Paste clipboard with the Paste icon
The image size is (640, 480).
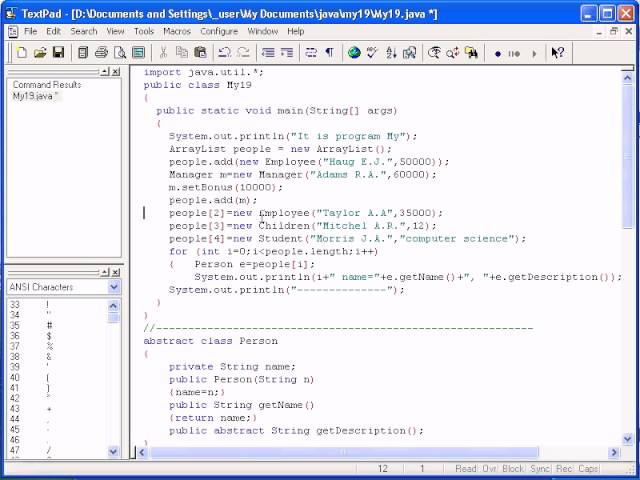[200, 53]
